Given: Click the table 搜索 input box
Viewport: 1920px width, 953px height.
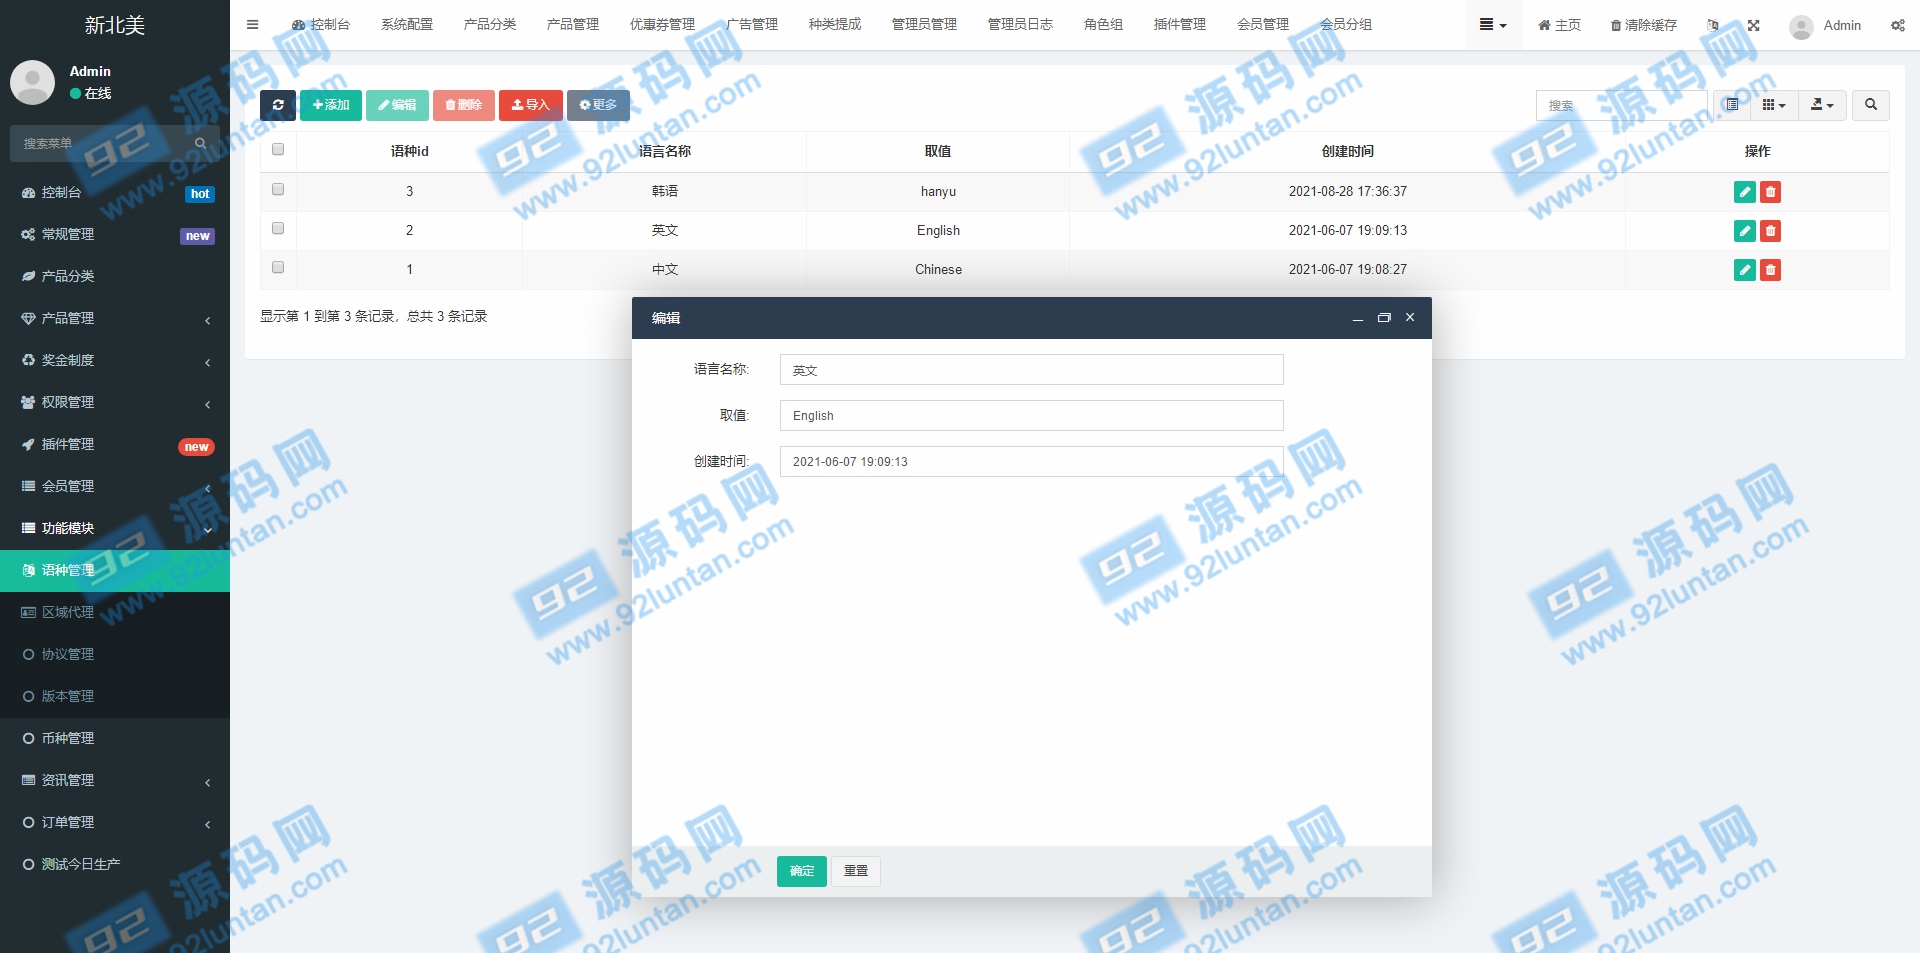Looking at the screenshot, I should coord(1621,105).
